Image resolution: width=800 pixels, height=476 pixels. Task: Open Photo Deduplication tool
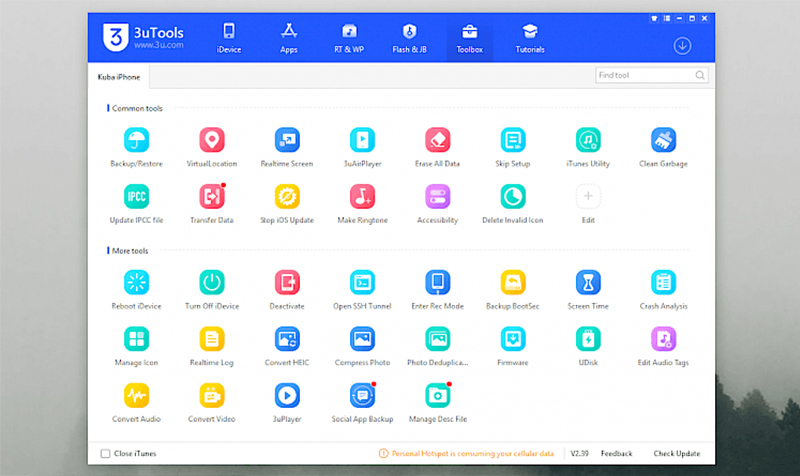coord(438,339)
